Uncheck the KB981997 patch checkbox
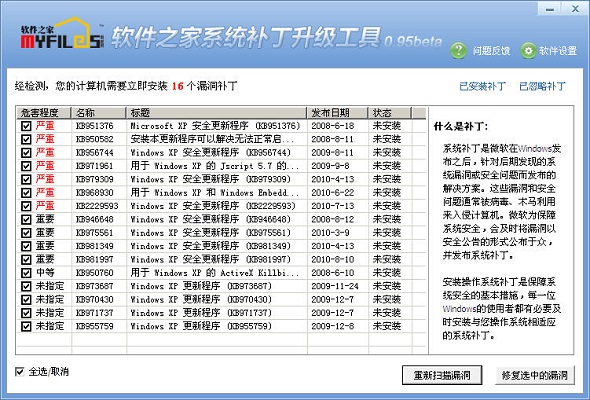 (x=26, y=259)
